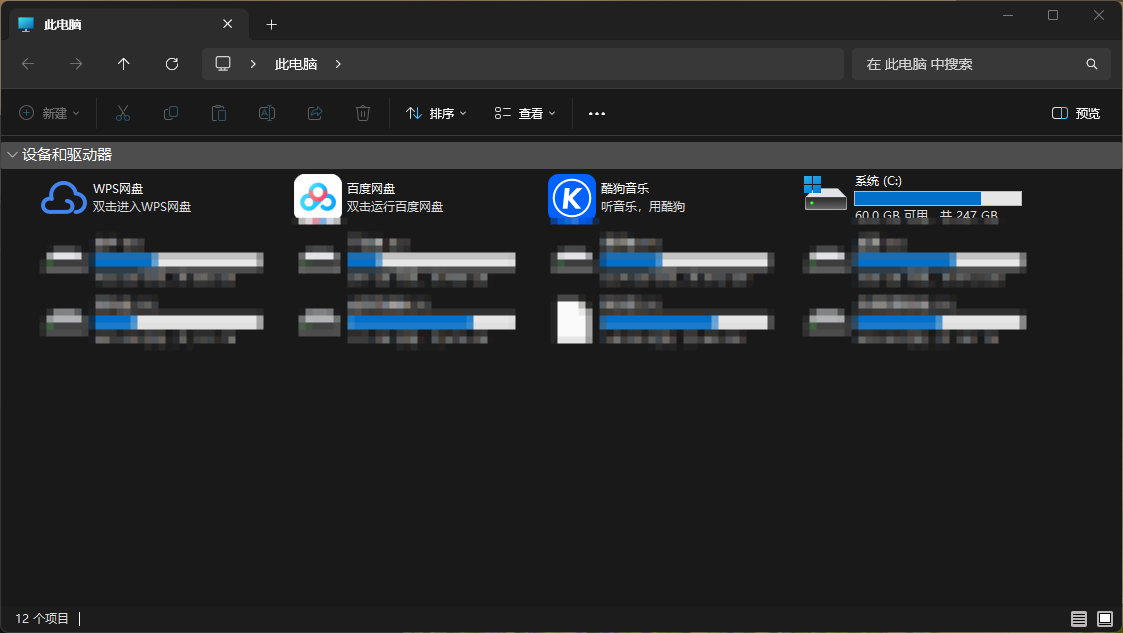Open the 查看 view dropdown
This screenshot has height=633, width=1123.
tap(525, 114)
